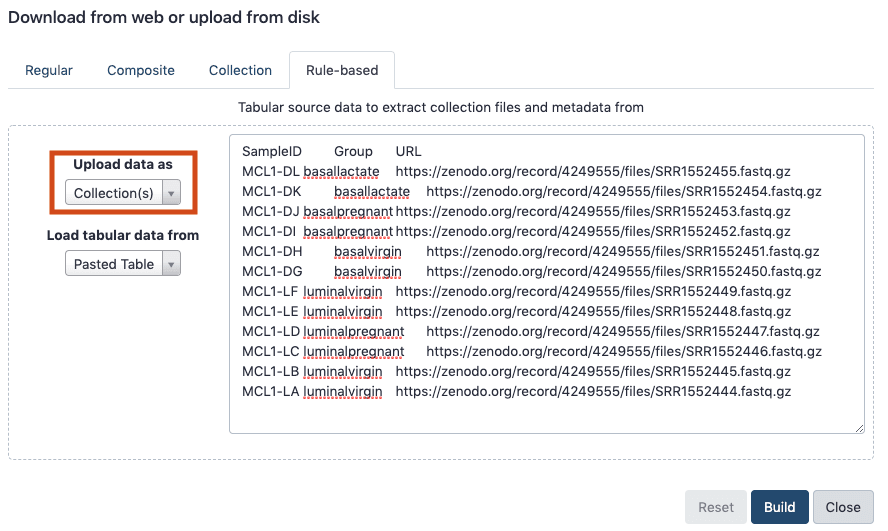The image size is (888, 531).
Task: Click luminalpregnant in the MCL1-LD row
Action: 354,331
